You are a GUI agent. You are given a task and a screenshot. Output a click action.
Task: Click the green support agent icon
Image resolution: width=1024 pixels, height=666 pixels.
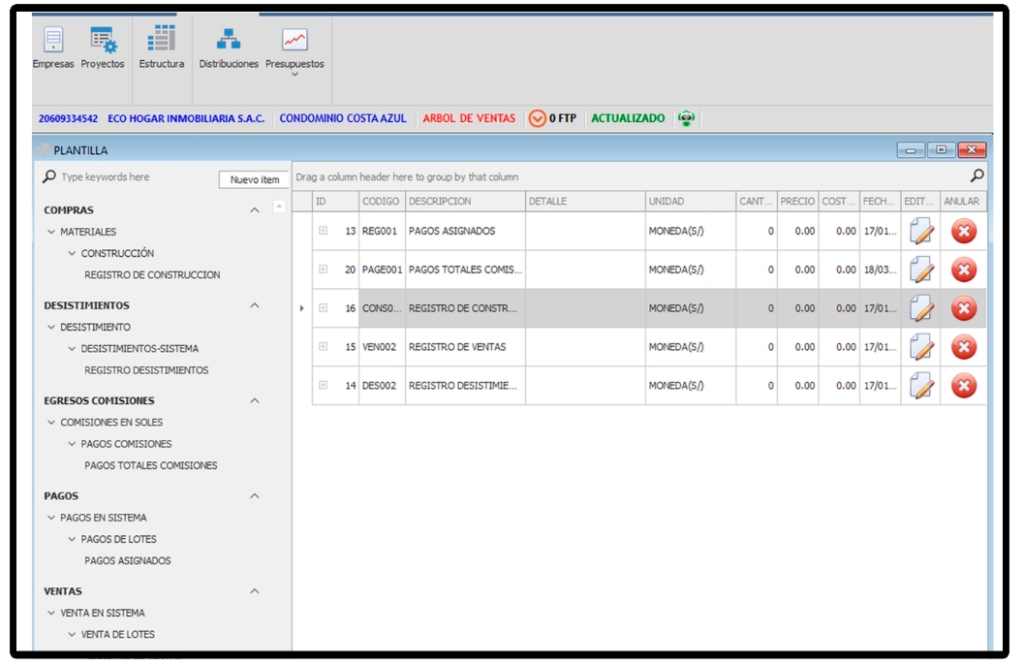(686, 118)
